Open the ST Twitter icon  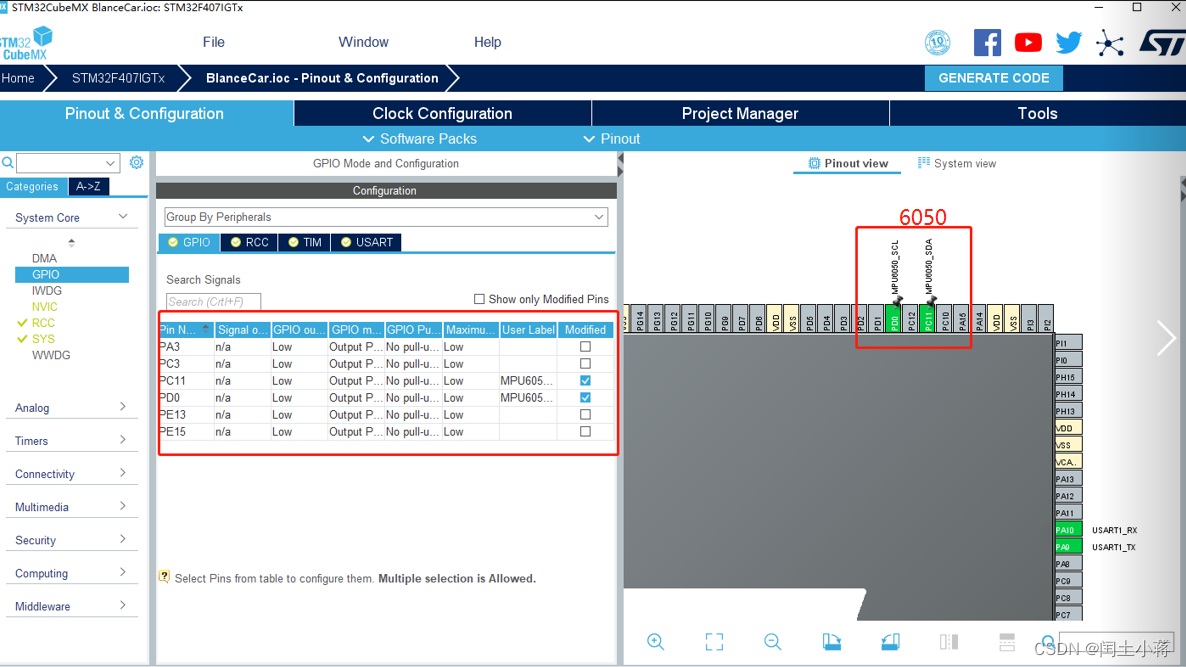1069,42
